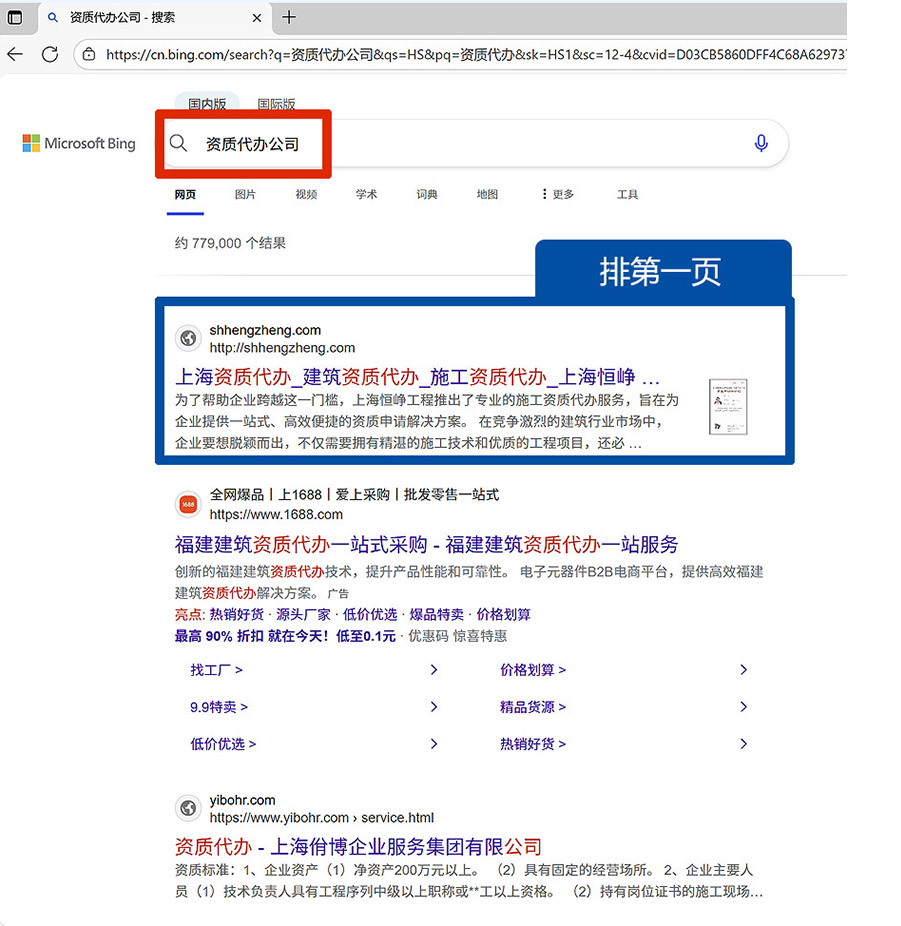Click the browser back arrow
The width and height of the screenshot is (901, 926).
pyautogui.click(x=15, y=54)
